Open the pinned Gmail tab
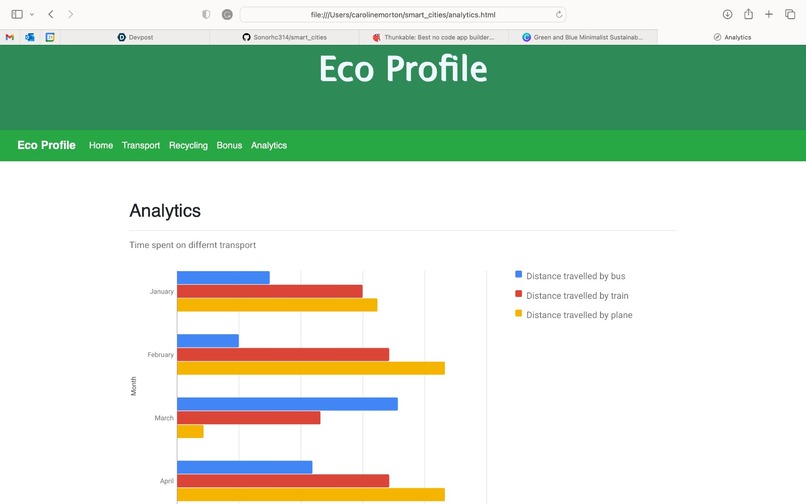Image resolution: width=806 pixels, height=504 pixels. point(10,37)
